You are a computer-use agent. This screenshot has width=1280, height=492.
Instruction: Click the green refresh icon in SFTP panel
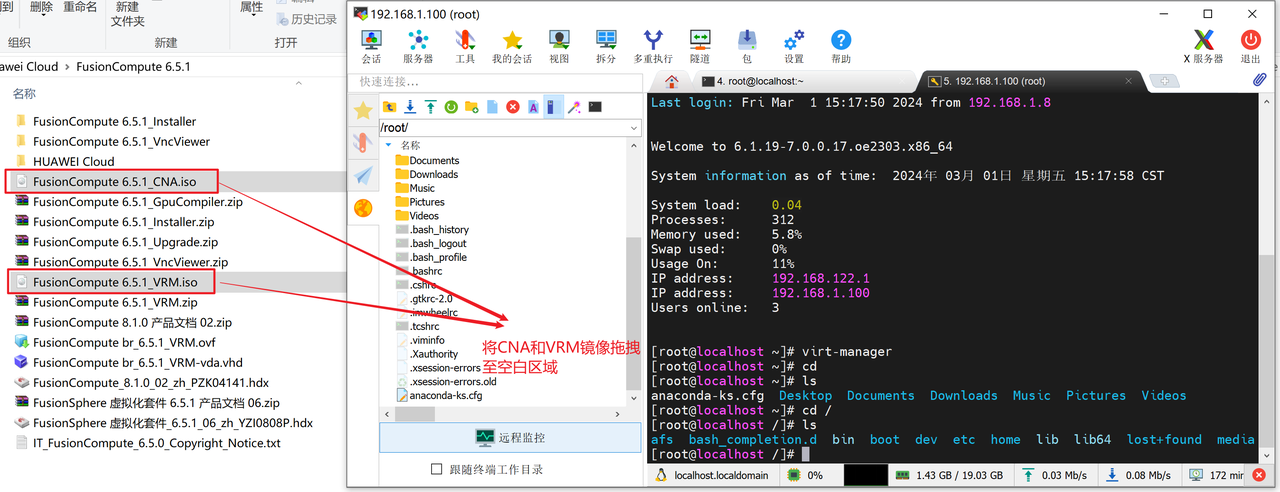[x=451, y=107]
